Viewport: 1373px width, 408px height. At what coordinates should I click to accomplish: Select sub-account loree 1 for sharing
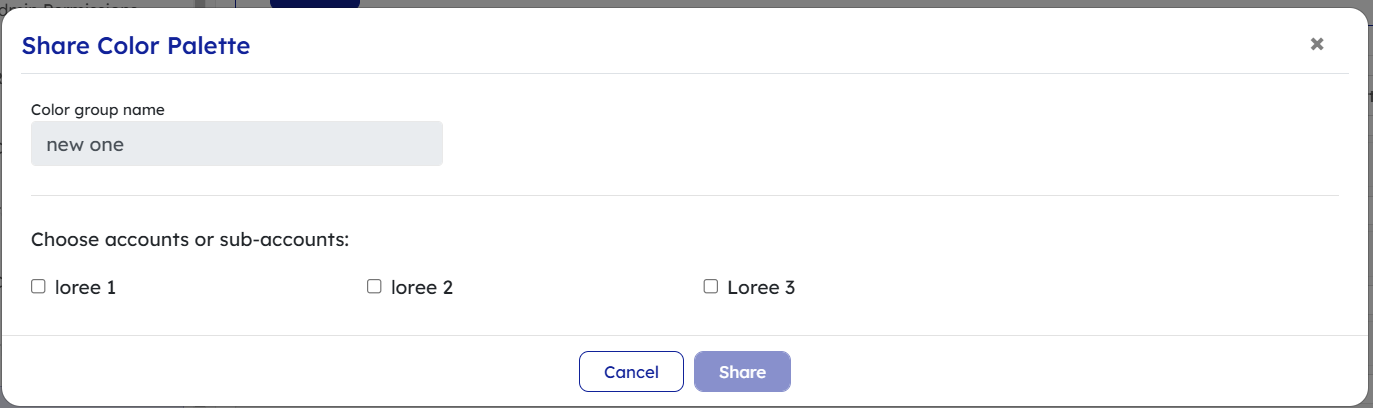coord(39,287)
